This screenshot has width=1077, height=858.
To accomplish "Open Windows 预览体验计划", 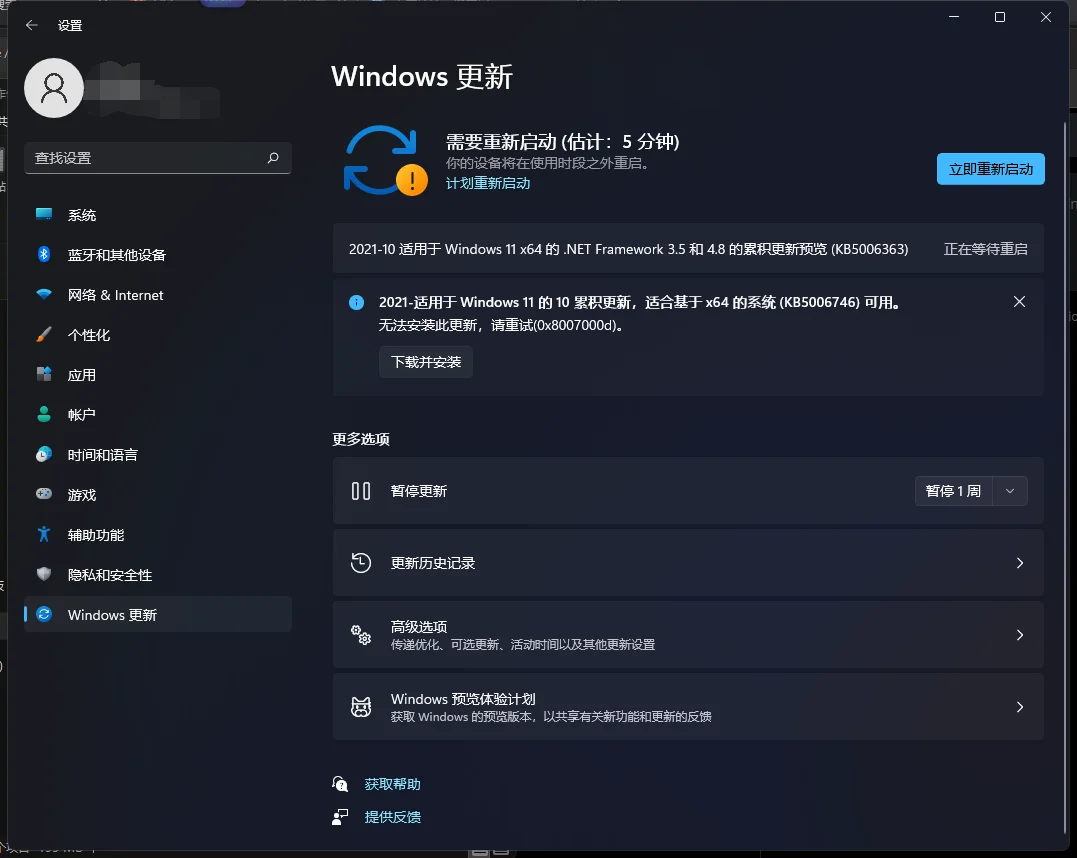I will tap(688, 707).
